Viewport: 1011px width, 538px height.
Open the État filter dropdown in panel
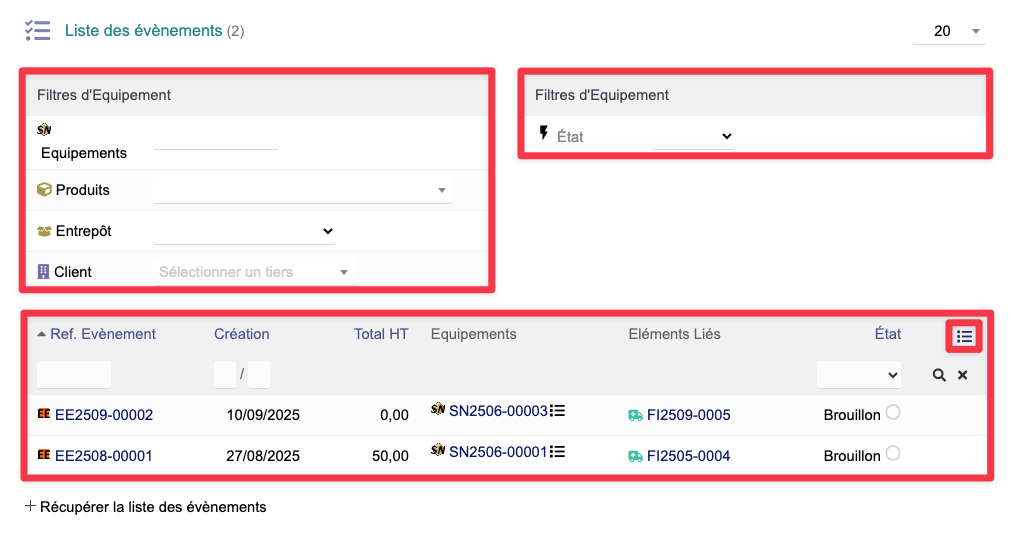(693, 136)
